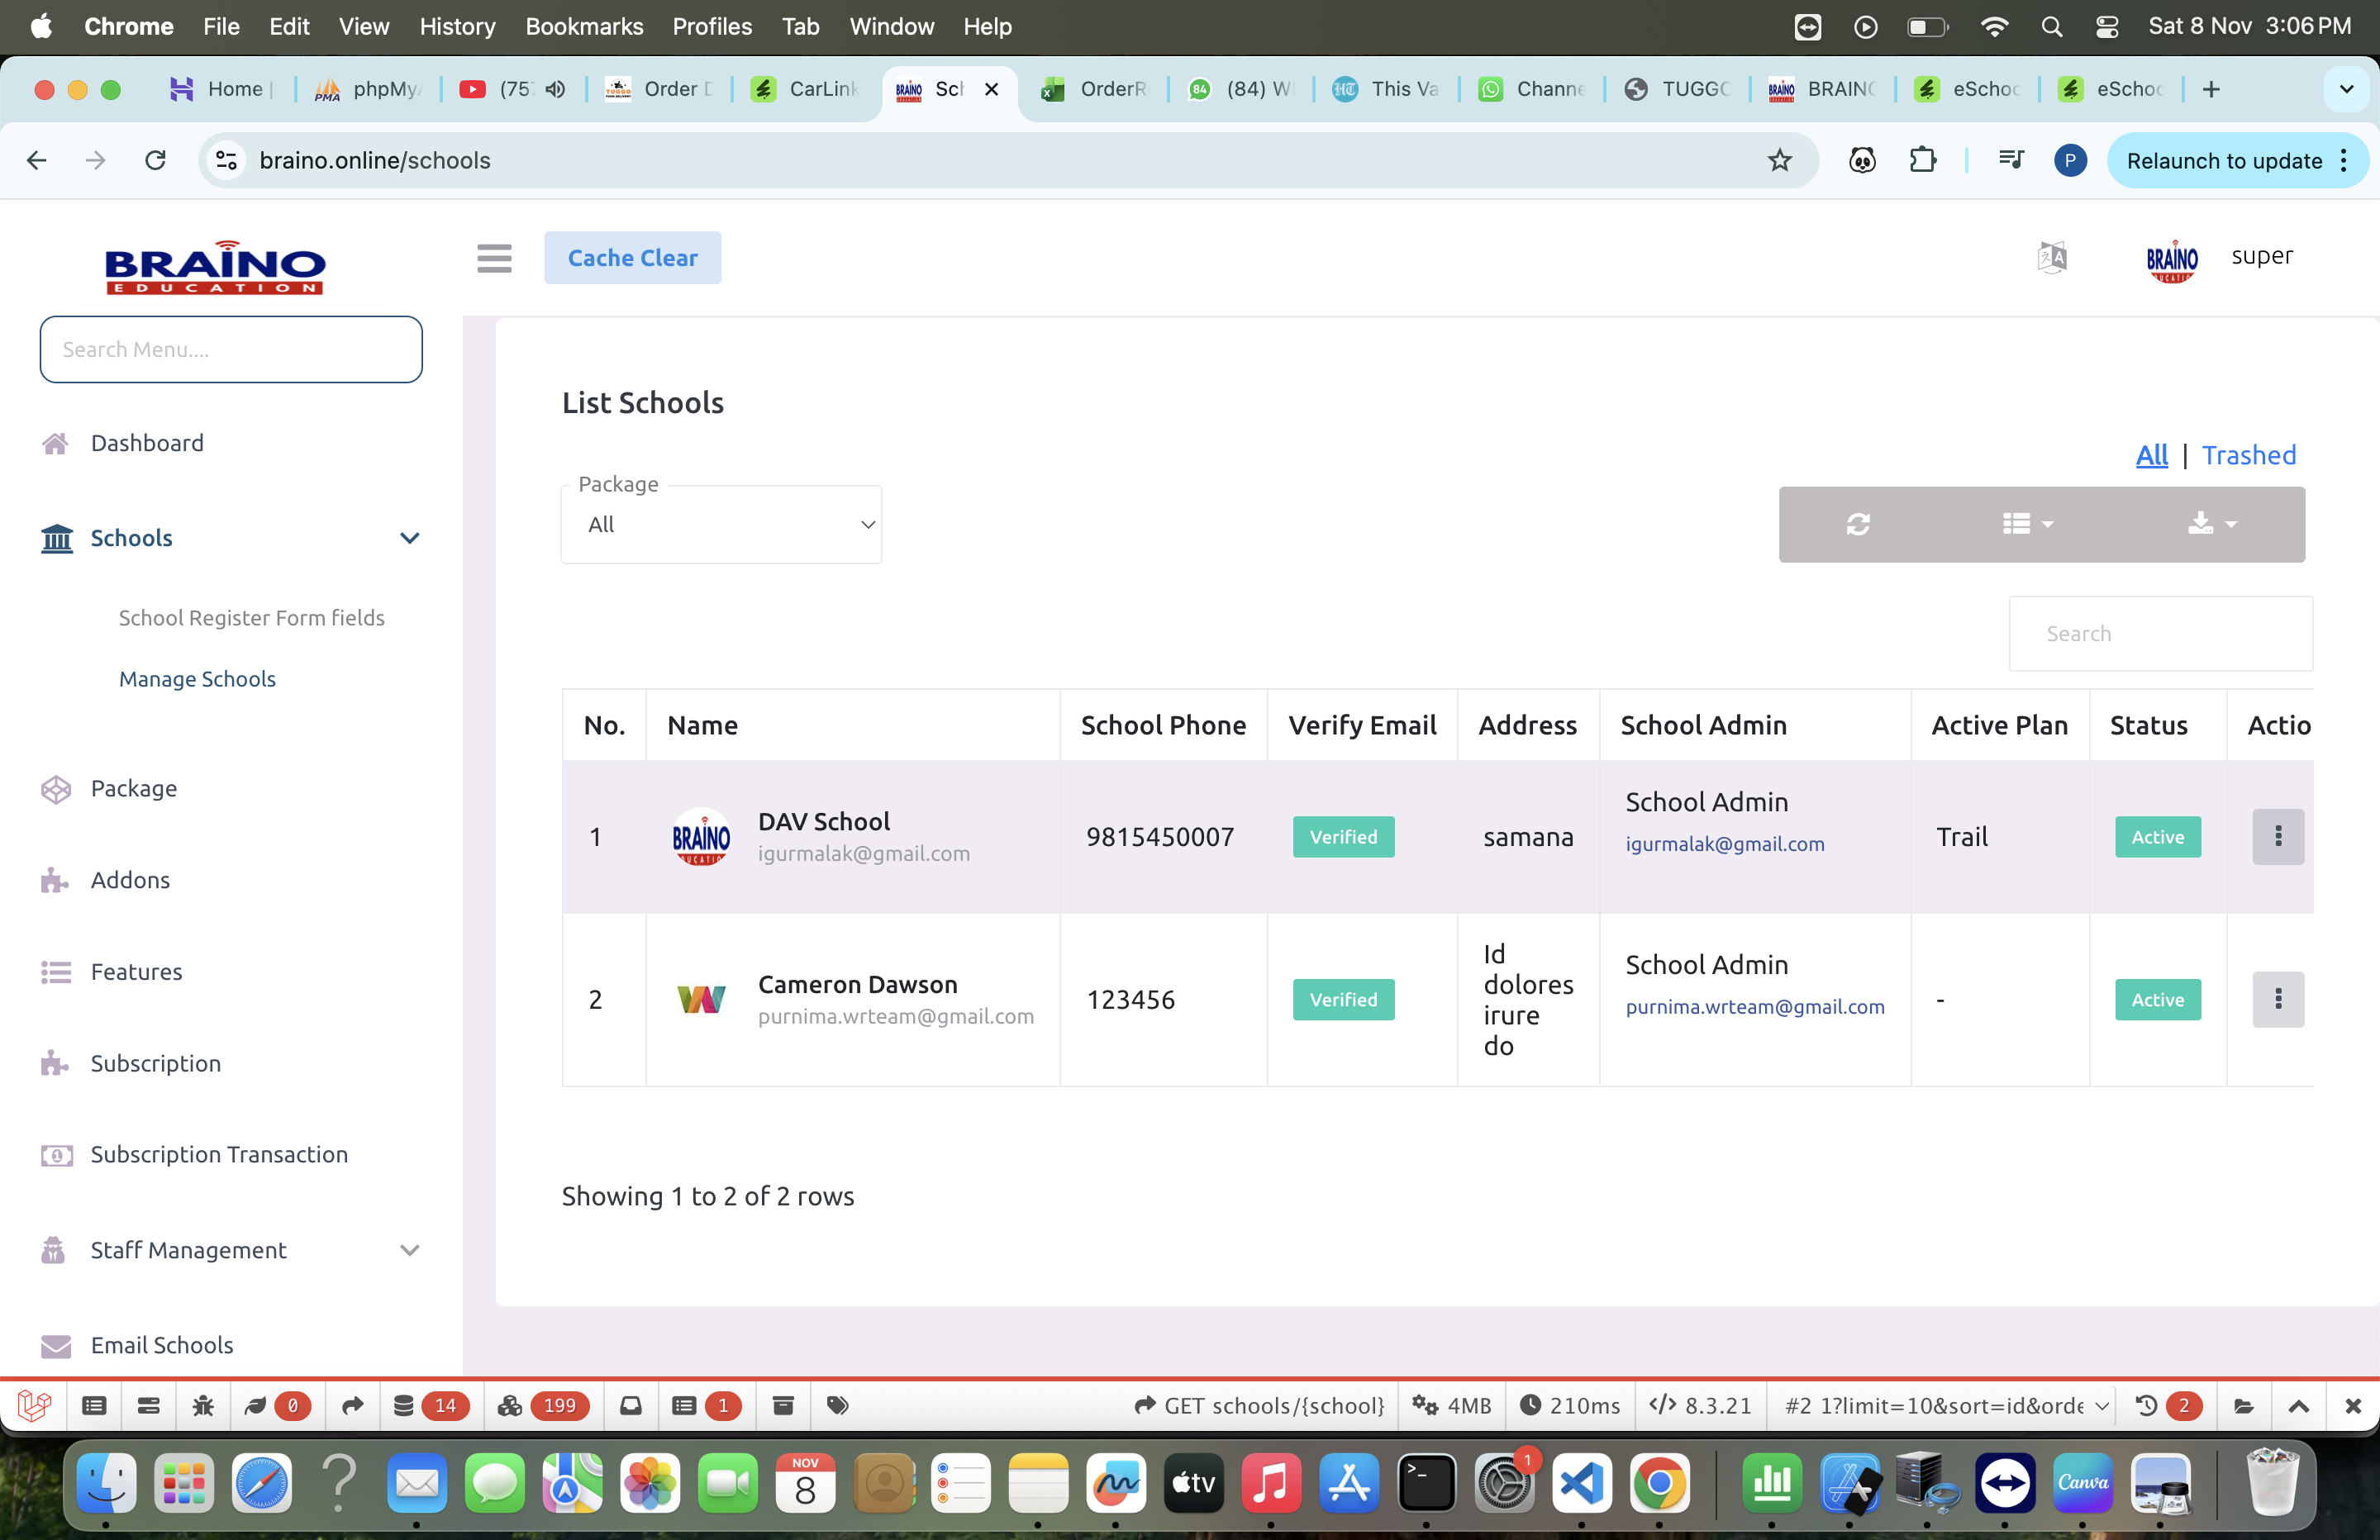Click the table Search input field

[2160, 633]
